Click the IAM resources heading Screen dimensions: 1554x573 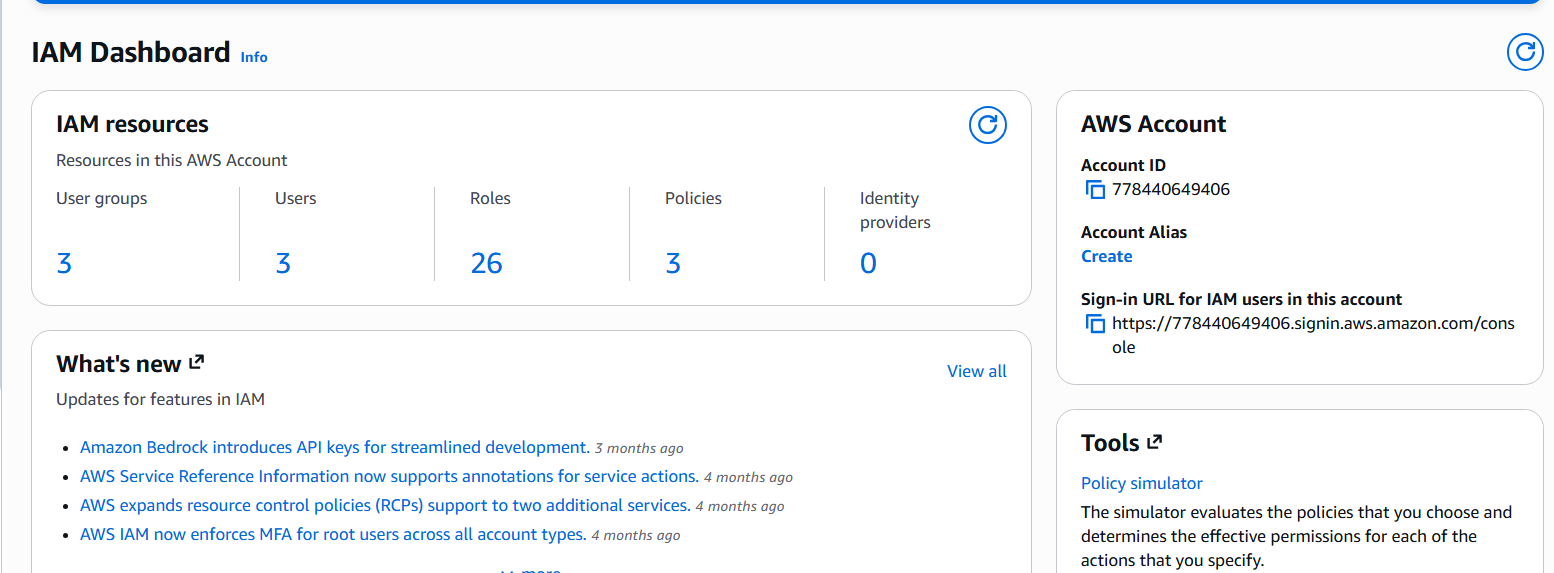(132, 124)
